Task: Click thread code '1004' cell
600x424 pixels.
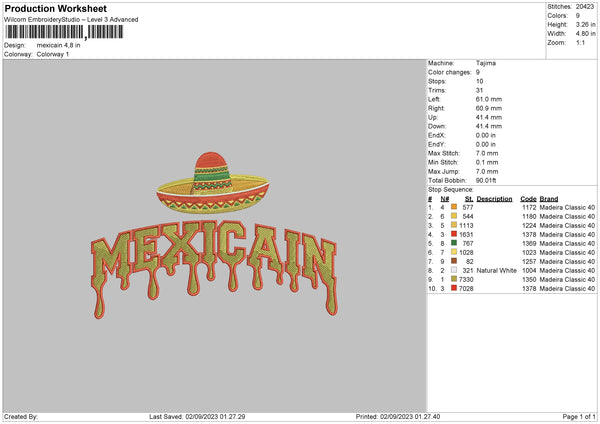Action: pyautogui.click(x=529, y=271)
